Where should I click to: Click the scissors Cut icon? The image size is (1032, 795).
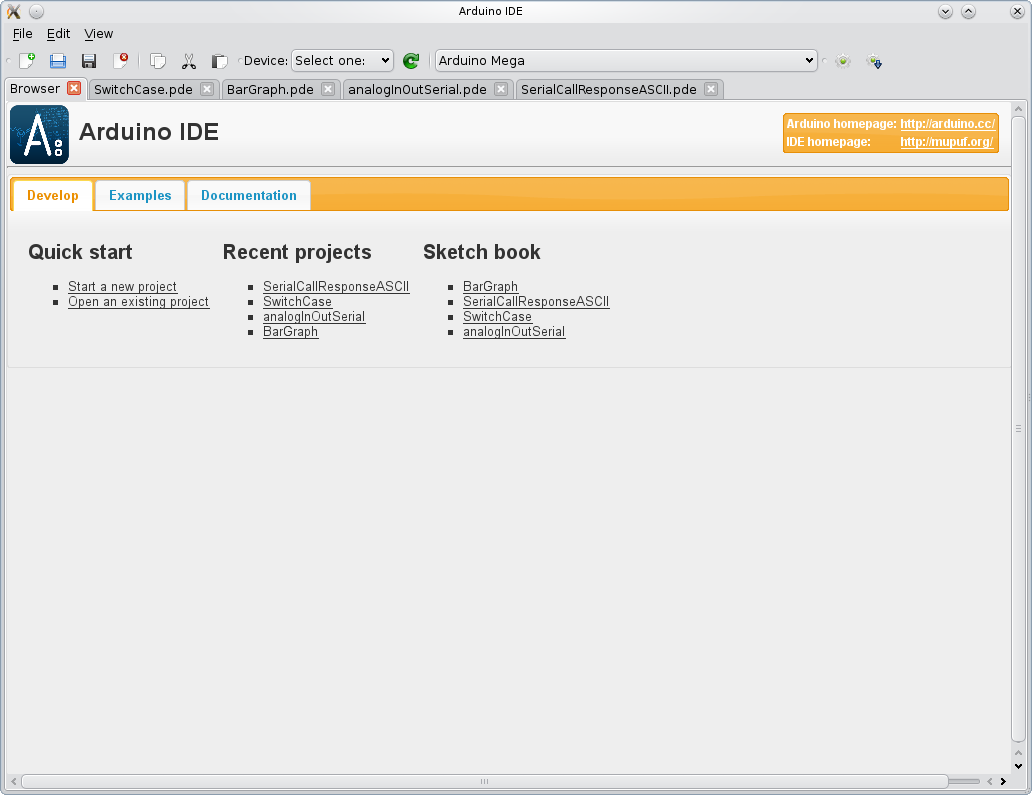click(x=189, y=61)
